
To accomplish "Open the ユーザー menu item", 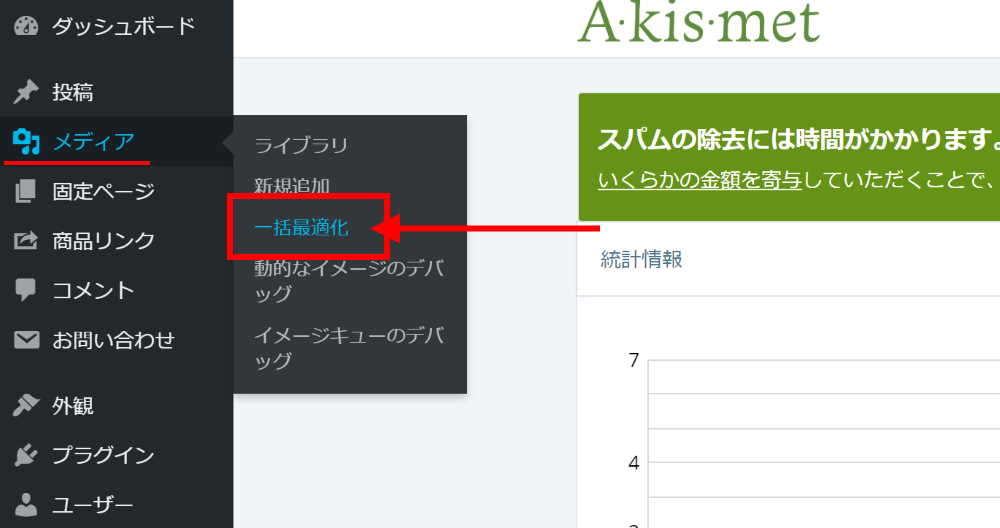I will coord(92,505).
